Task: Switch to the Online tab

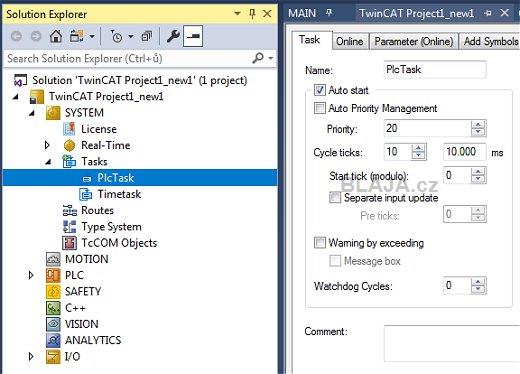Action: coord(349,41)
